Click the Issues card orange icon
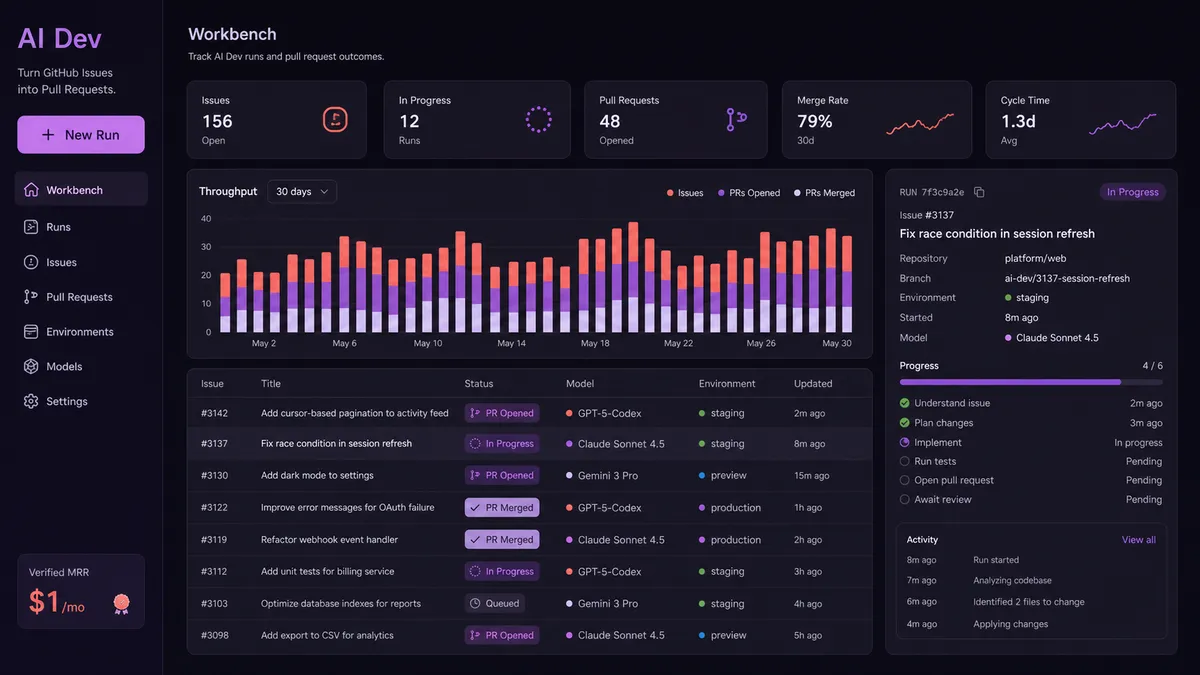The width and height of the screenshot is (1200, 675). coord(335,120)
